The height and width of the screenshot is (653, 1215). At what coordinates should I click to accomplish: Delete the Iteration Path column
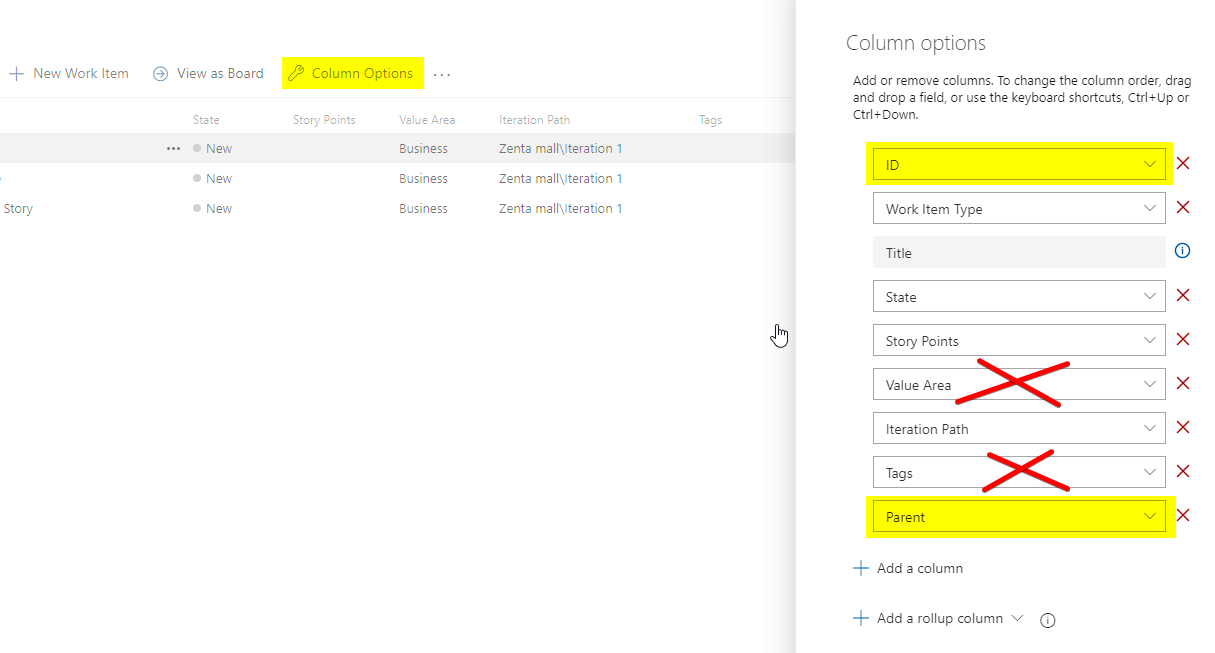click(x=1183, y=428)
